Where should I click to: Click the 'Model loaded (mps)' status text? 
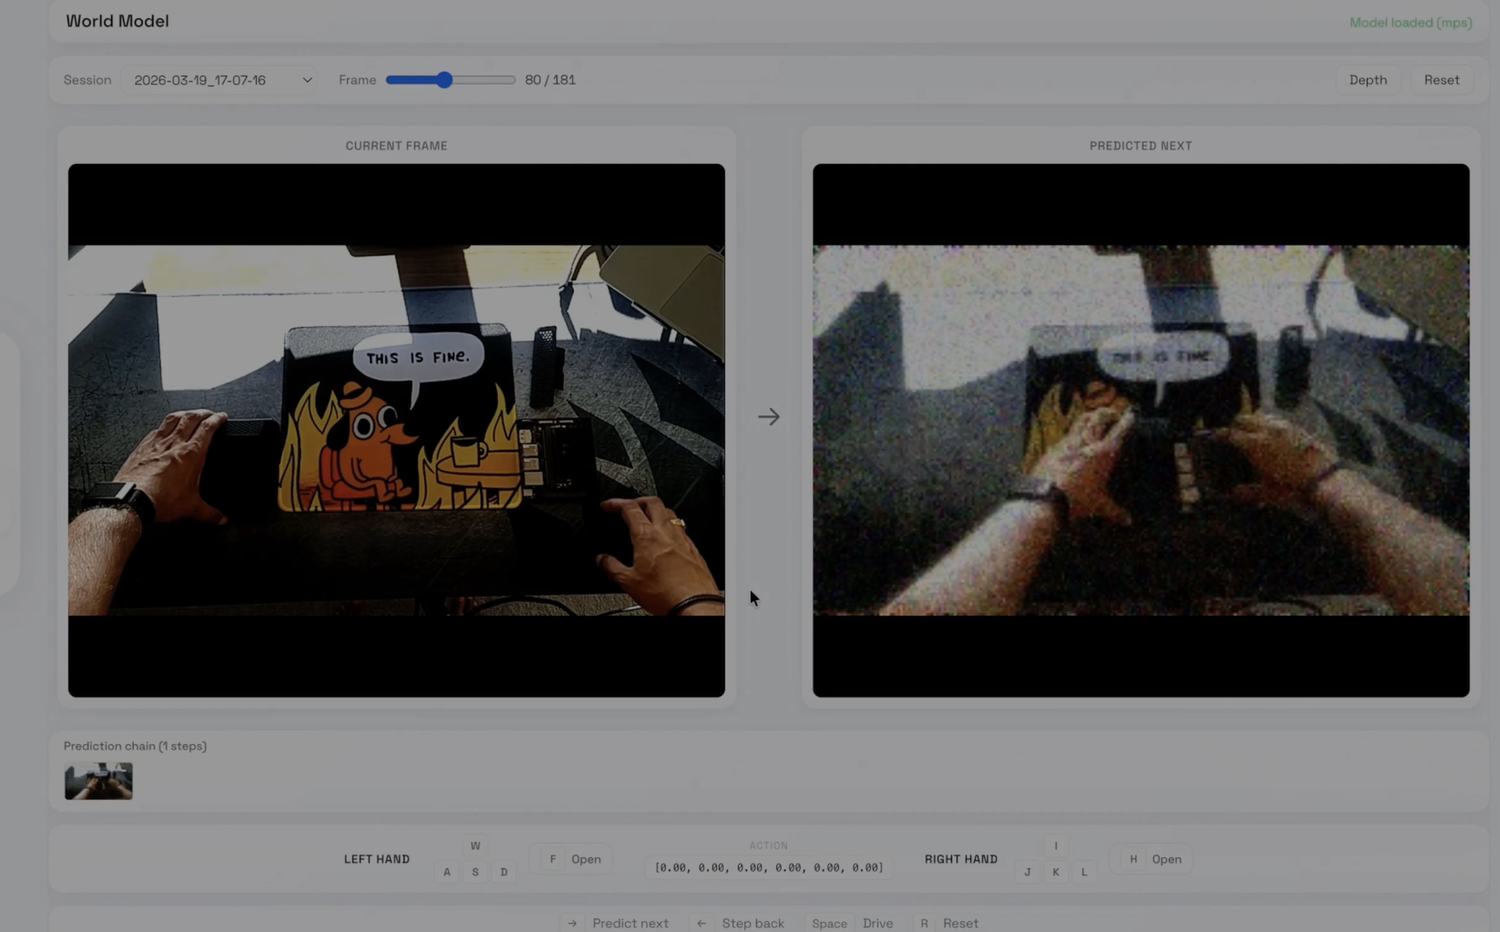pos(1410,22)
